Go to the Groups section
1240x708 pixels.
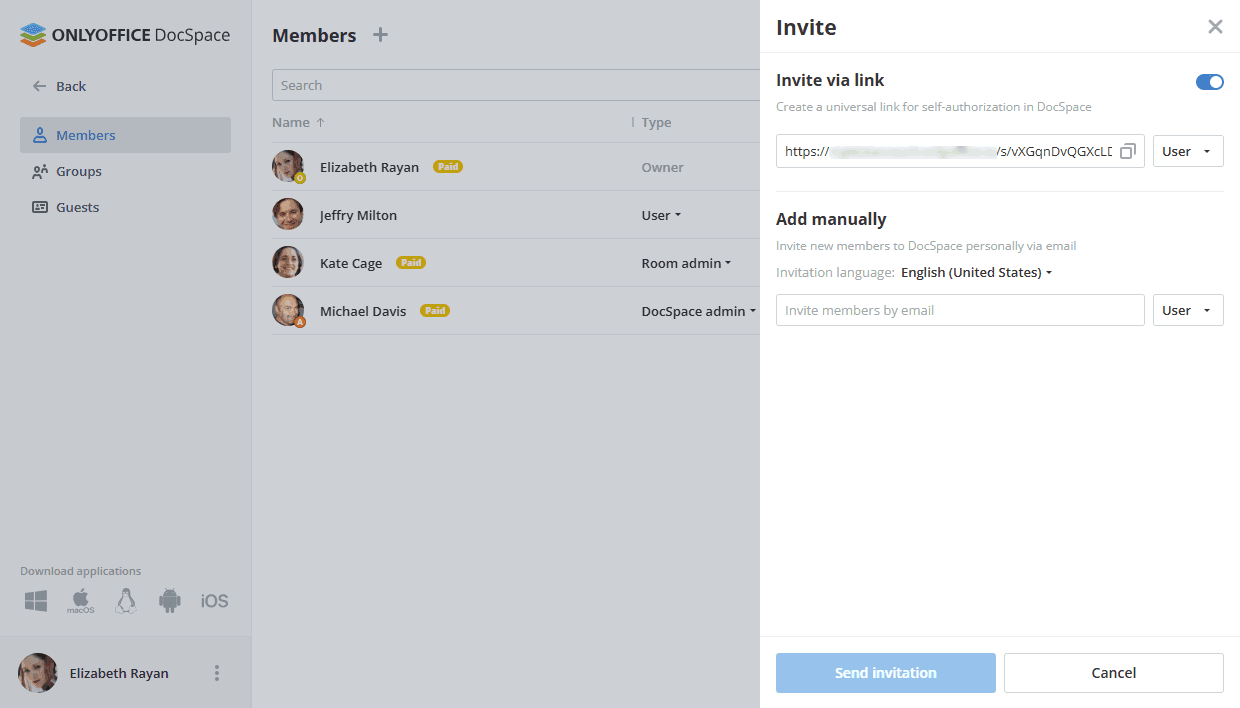[79, 171]
